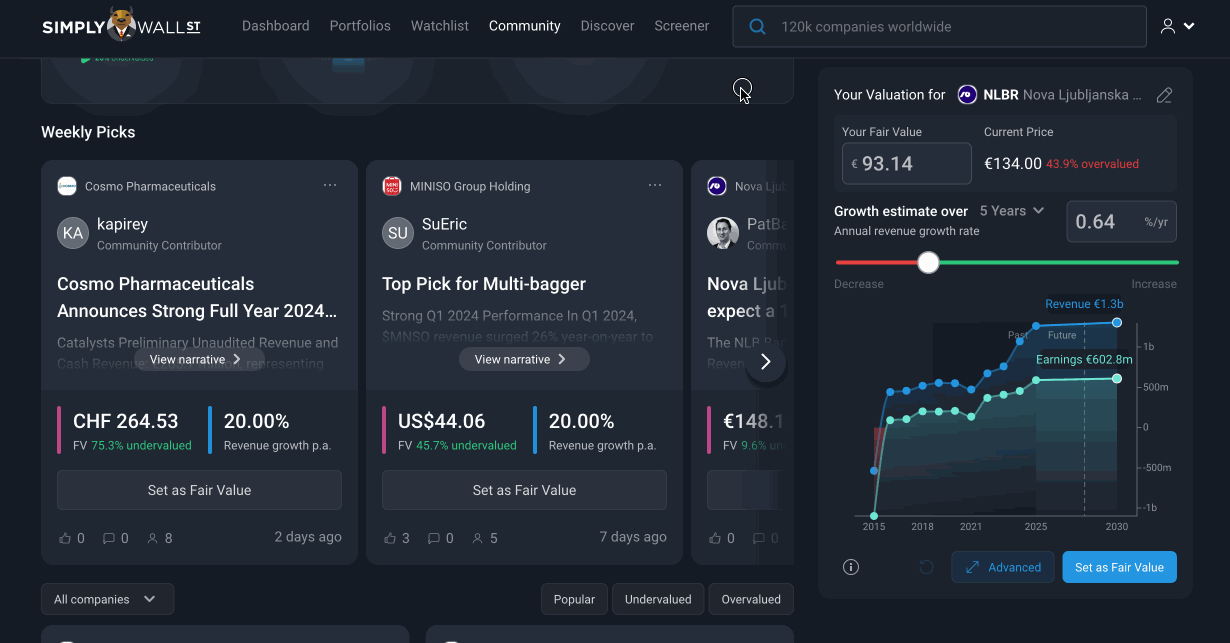Filter narratives by Undervalued

(x=658, y=599)
